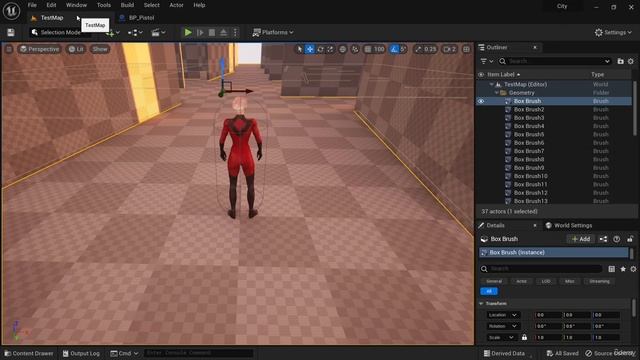
Task: Open the viewport Show flags menu
Action: pyautogui.click(x=100, y=49)
